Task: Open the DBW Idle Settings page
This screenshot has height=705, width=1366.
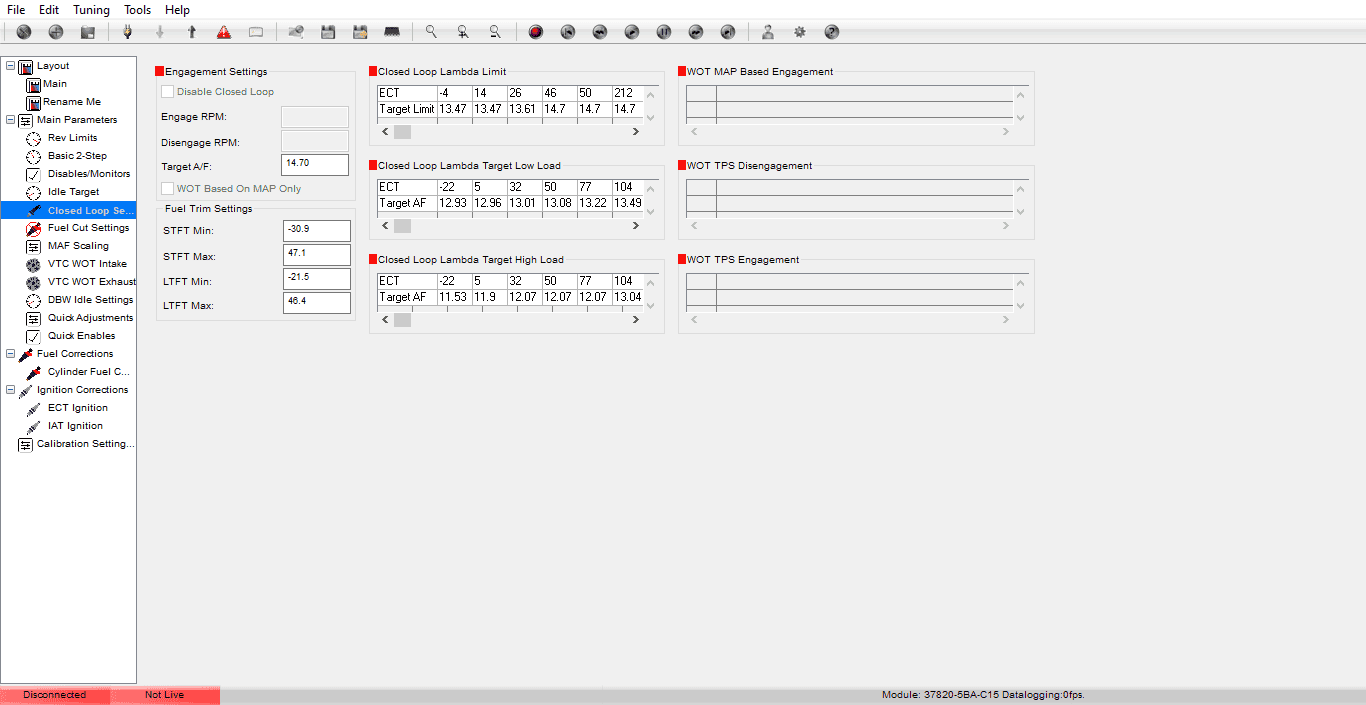Action: [x=88, y=299]
